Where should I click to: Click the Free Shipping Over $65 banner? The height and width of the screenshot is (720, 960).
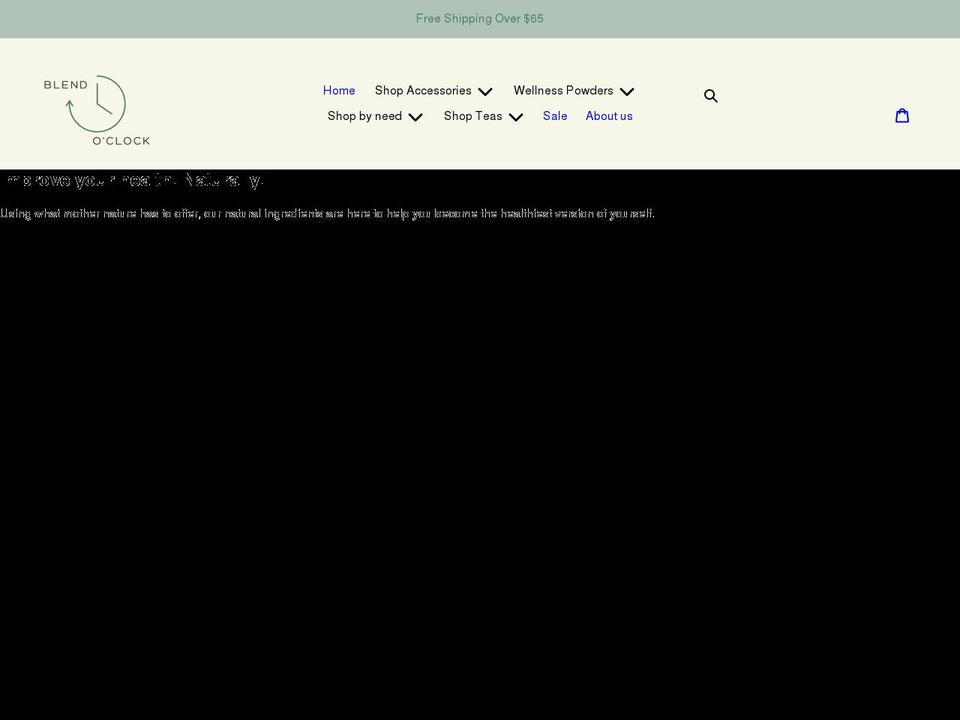pyautogui.click(x=480, y=18)
